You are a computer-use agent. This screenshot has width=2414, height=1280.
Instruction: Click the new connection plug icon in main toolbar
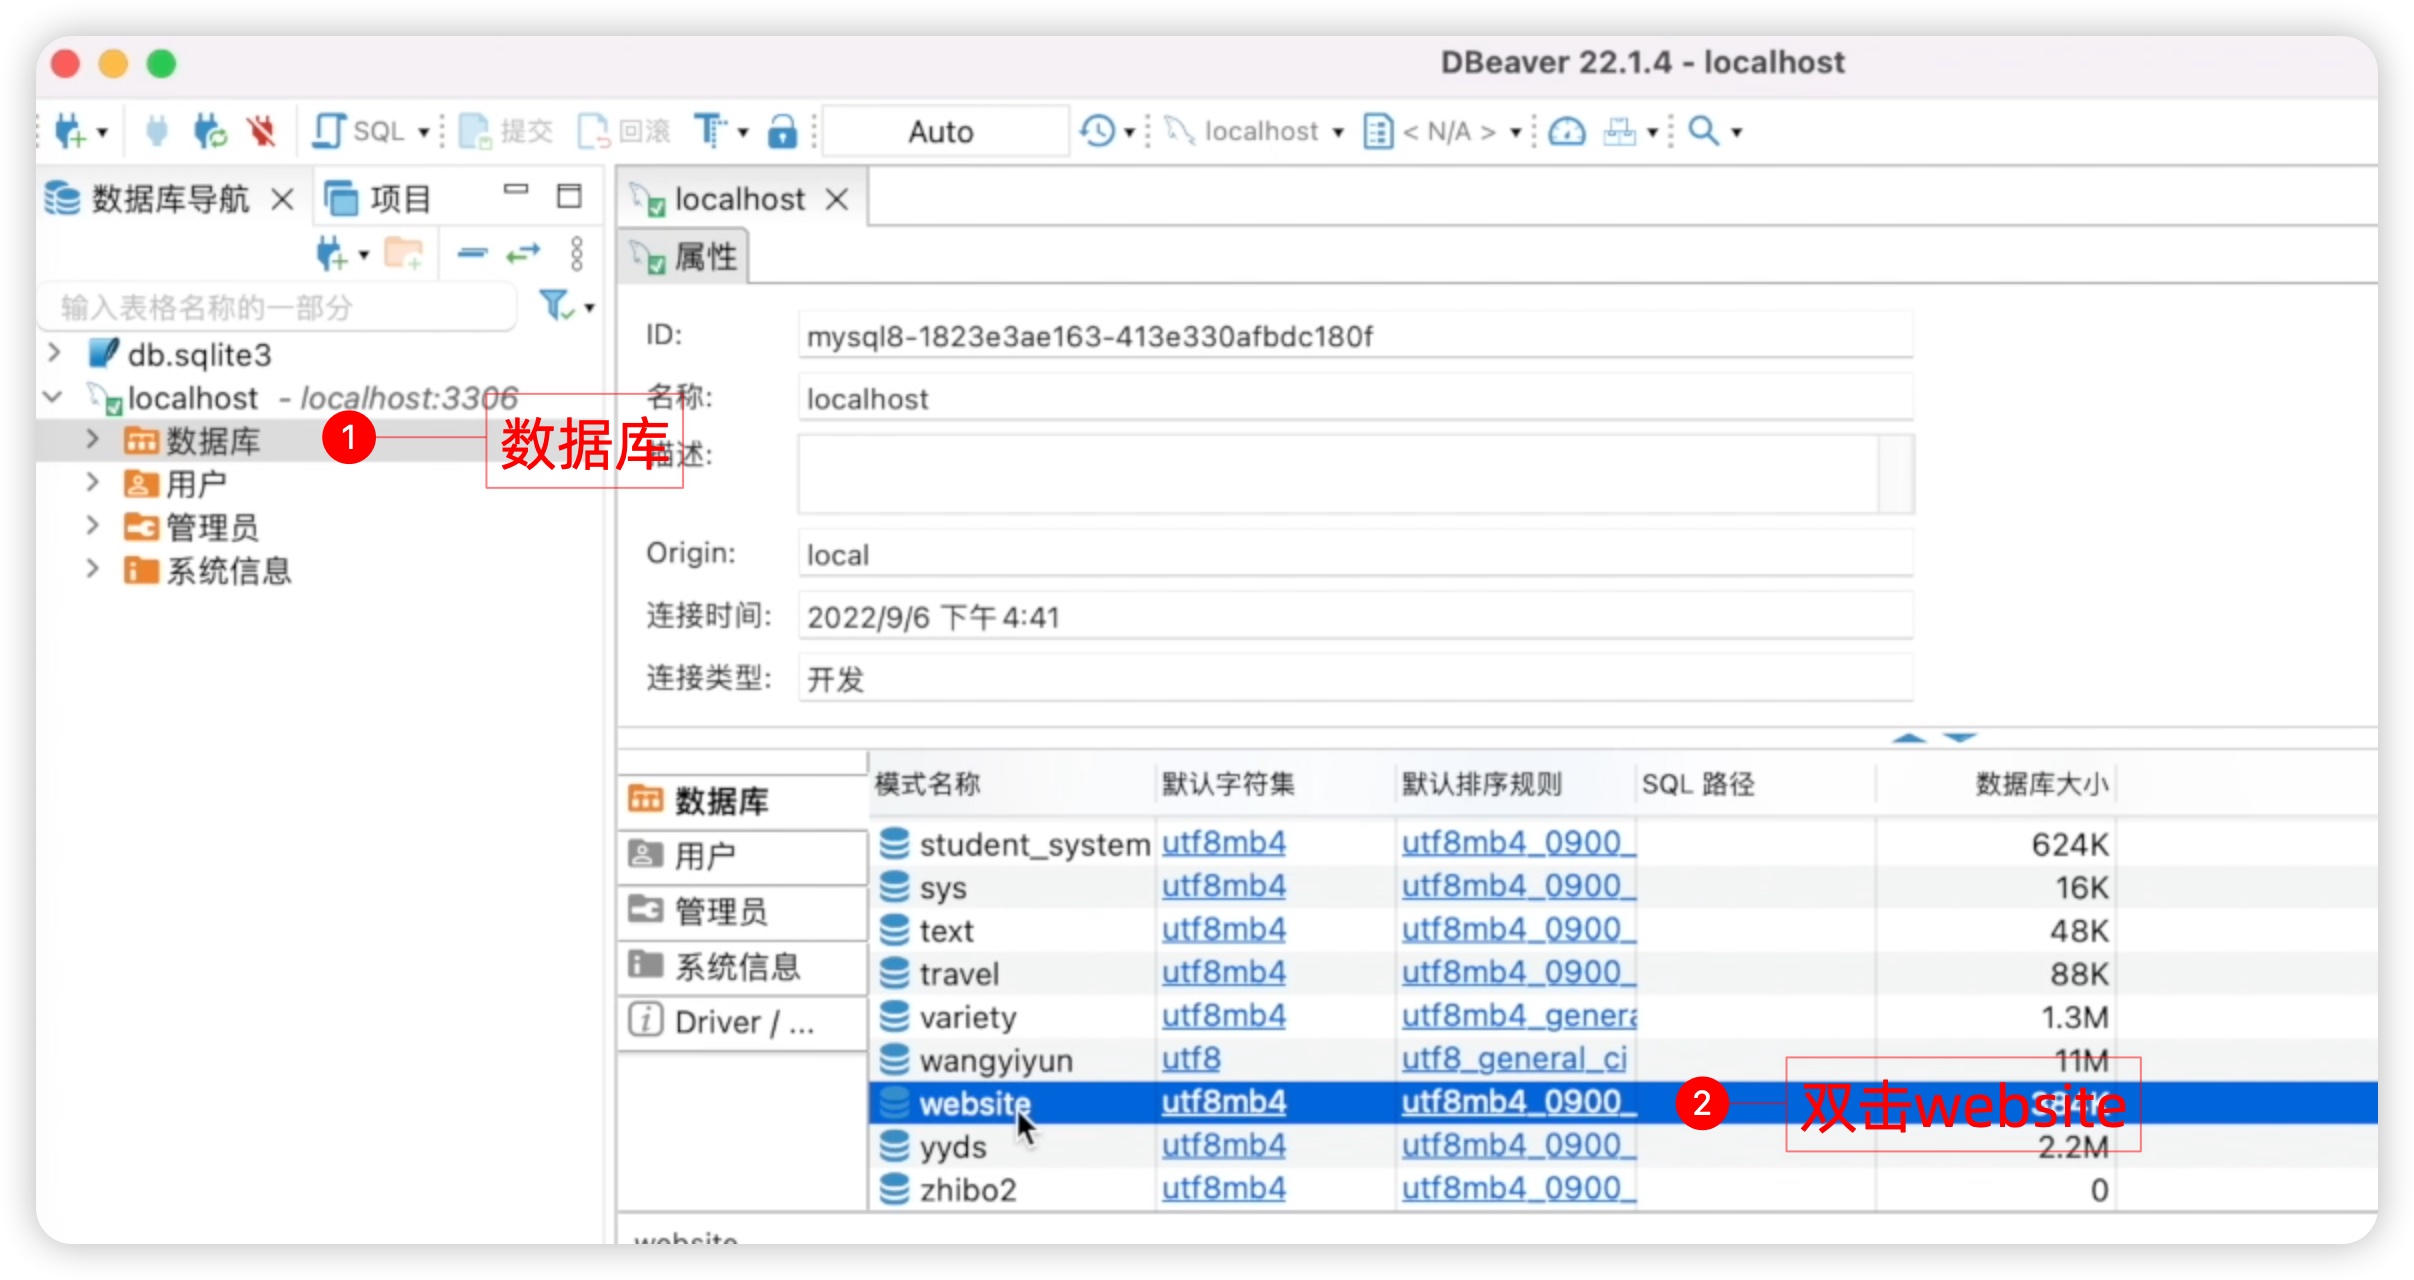[70, 131]
